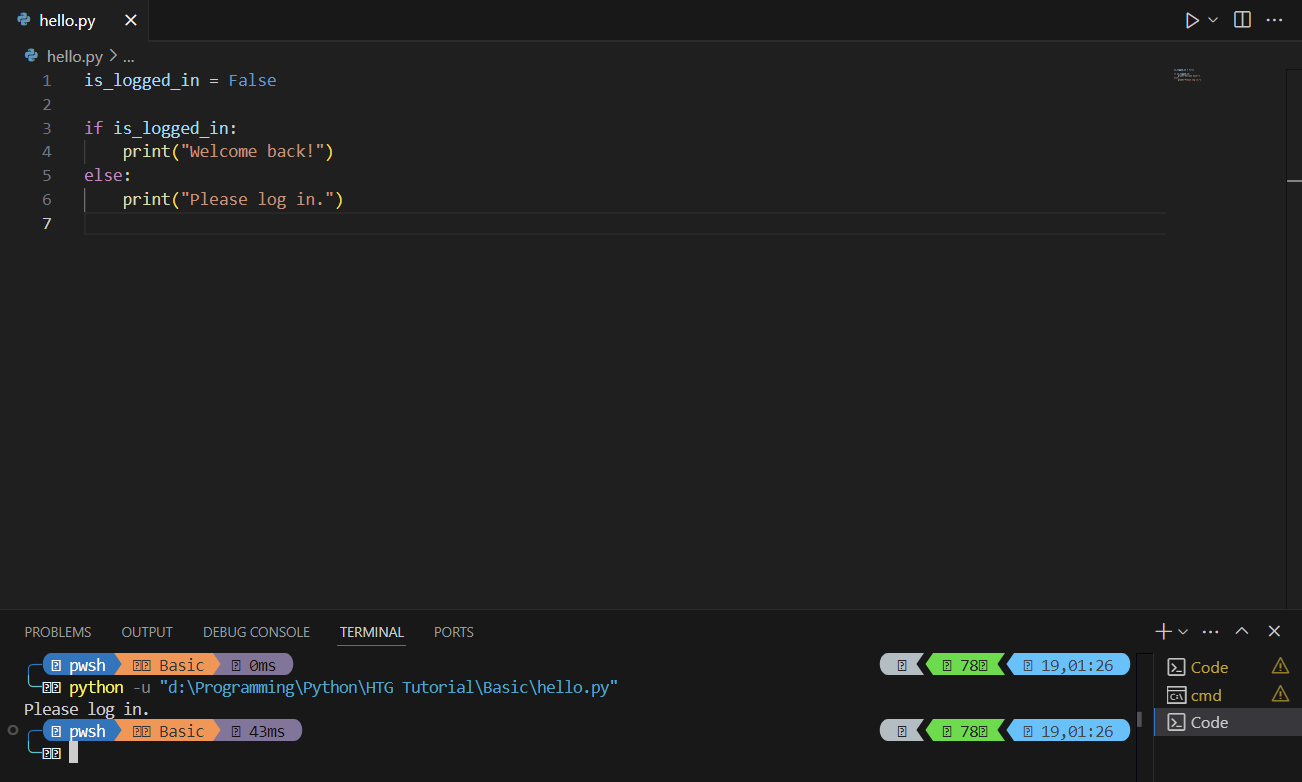This screenshot has width=1302, height=782.
Task: Expand breadcrumb ellipsis after hello.py
Action: pyautogui.click(x=128, y=57)
